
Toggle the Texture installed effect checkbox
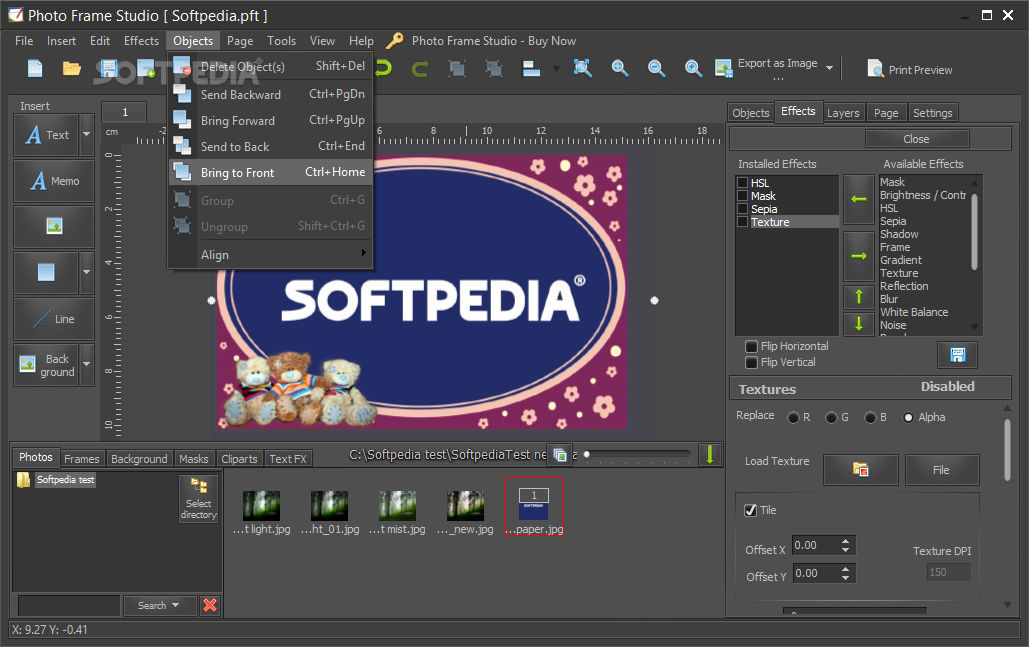click(x=743, y=222)
